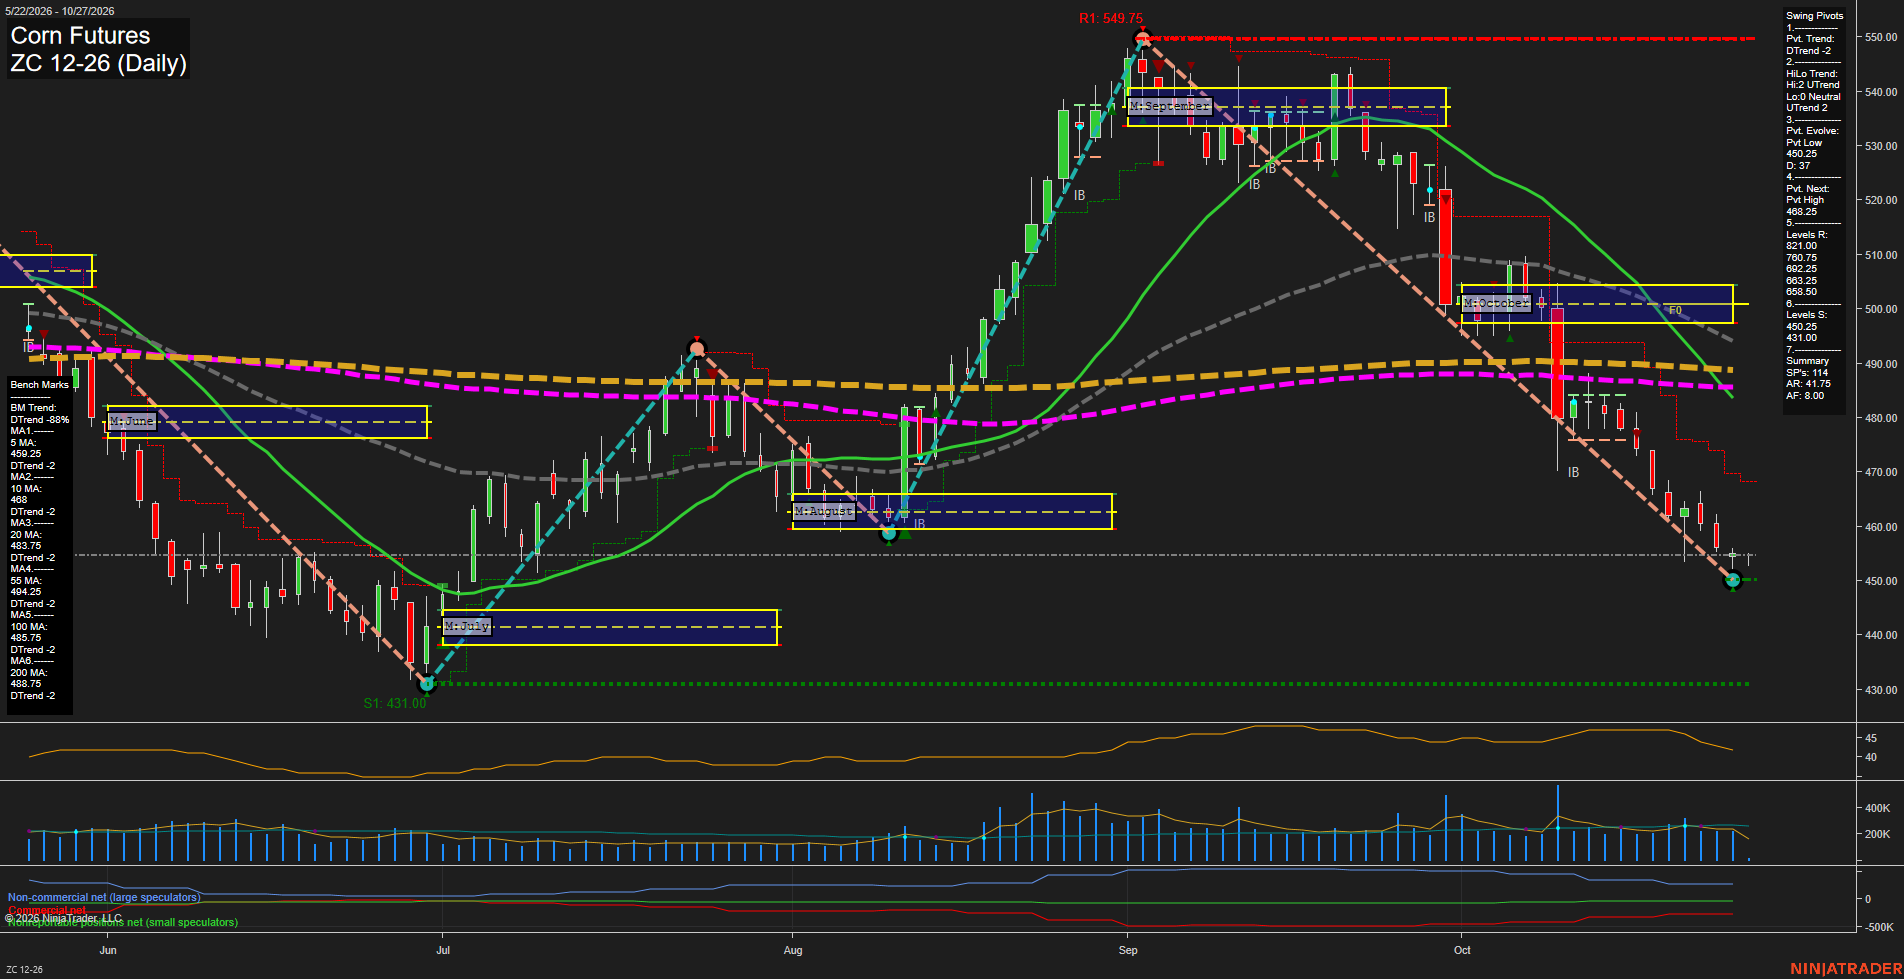
Task: Click the NINJATRADER logo
Action: point(1845,969)
